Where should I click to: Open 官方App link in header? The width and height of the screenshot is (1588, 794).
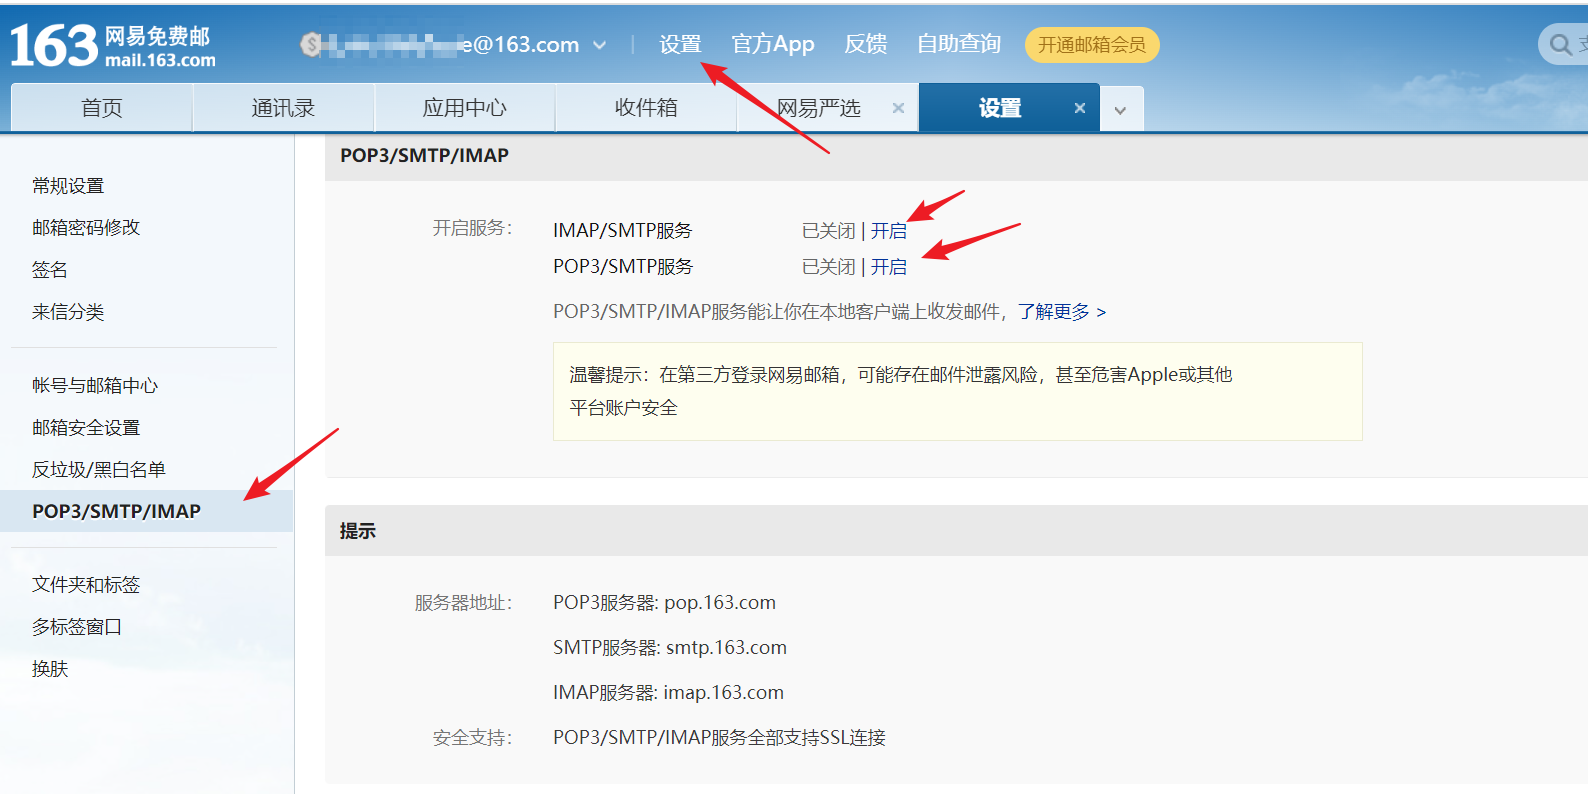[773, 44]
